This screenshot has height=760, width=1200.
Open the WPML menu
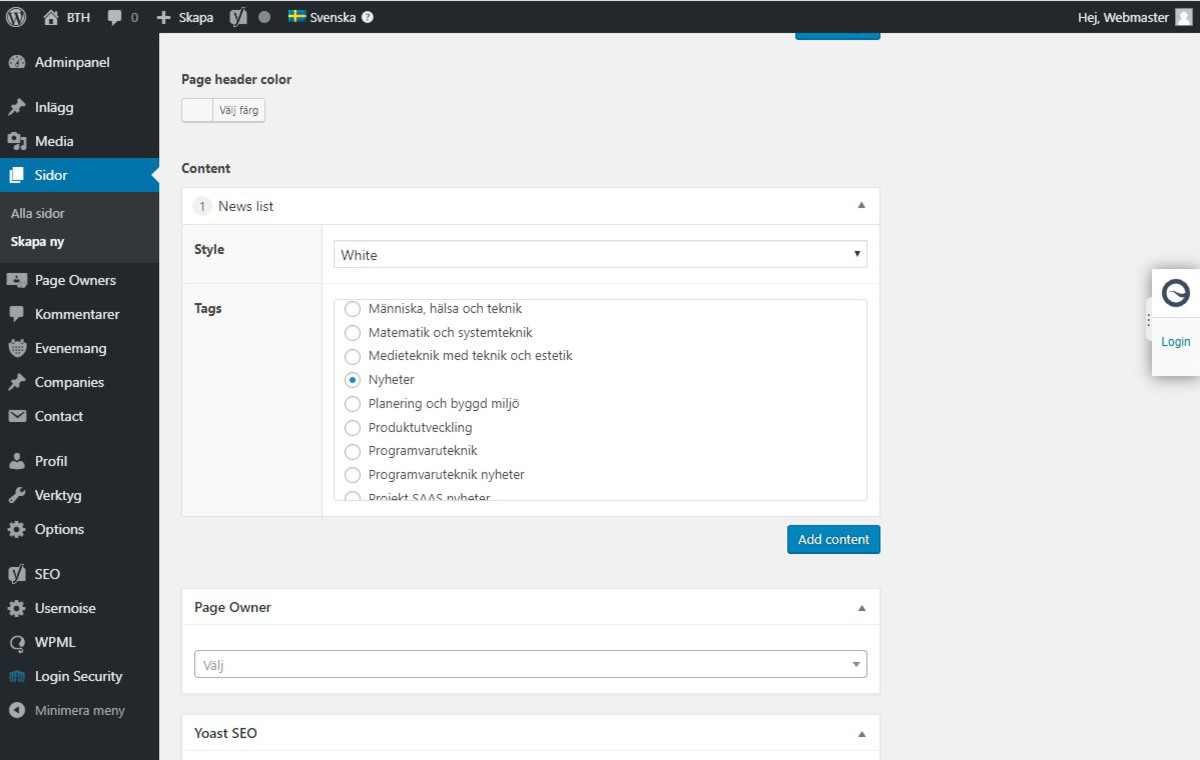coord(80,642)
